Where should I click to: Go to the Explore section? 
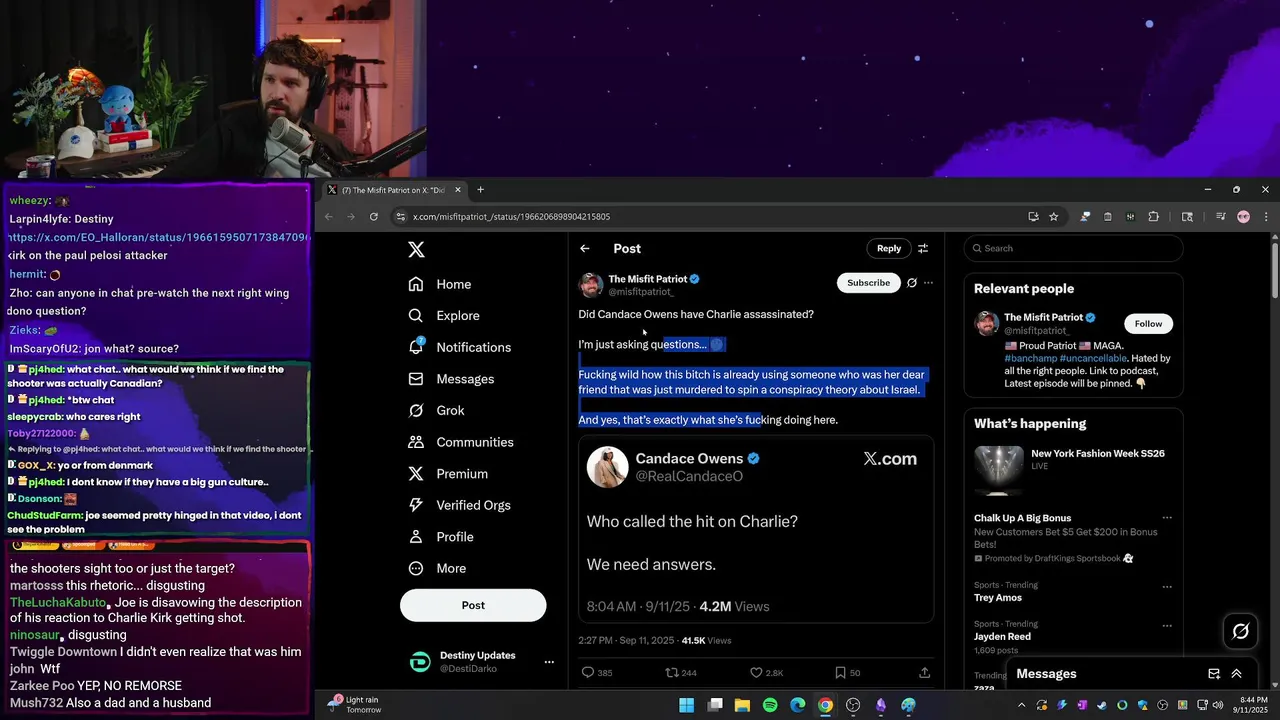[444, 315]
